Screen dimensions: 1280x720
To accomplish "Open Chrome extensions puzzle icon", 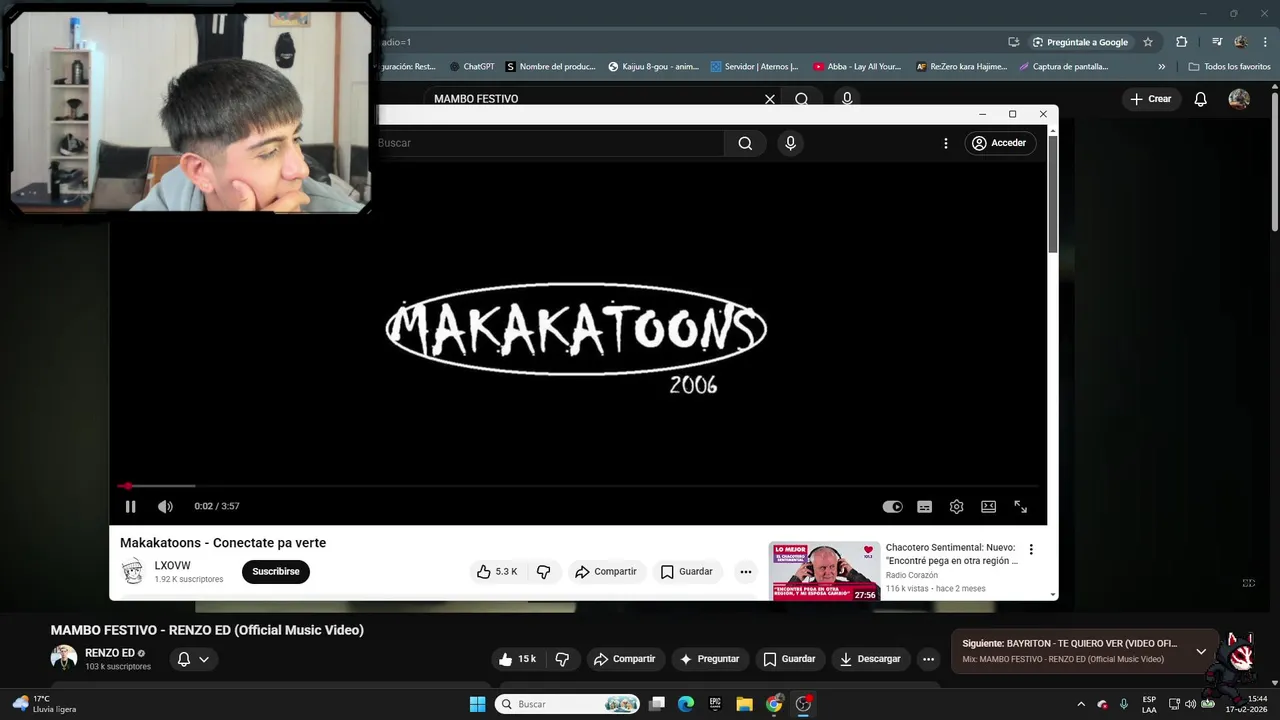I will [1182, 42].
